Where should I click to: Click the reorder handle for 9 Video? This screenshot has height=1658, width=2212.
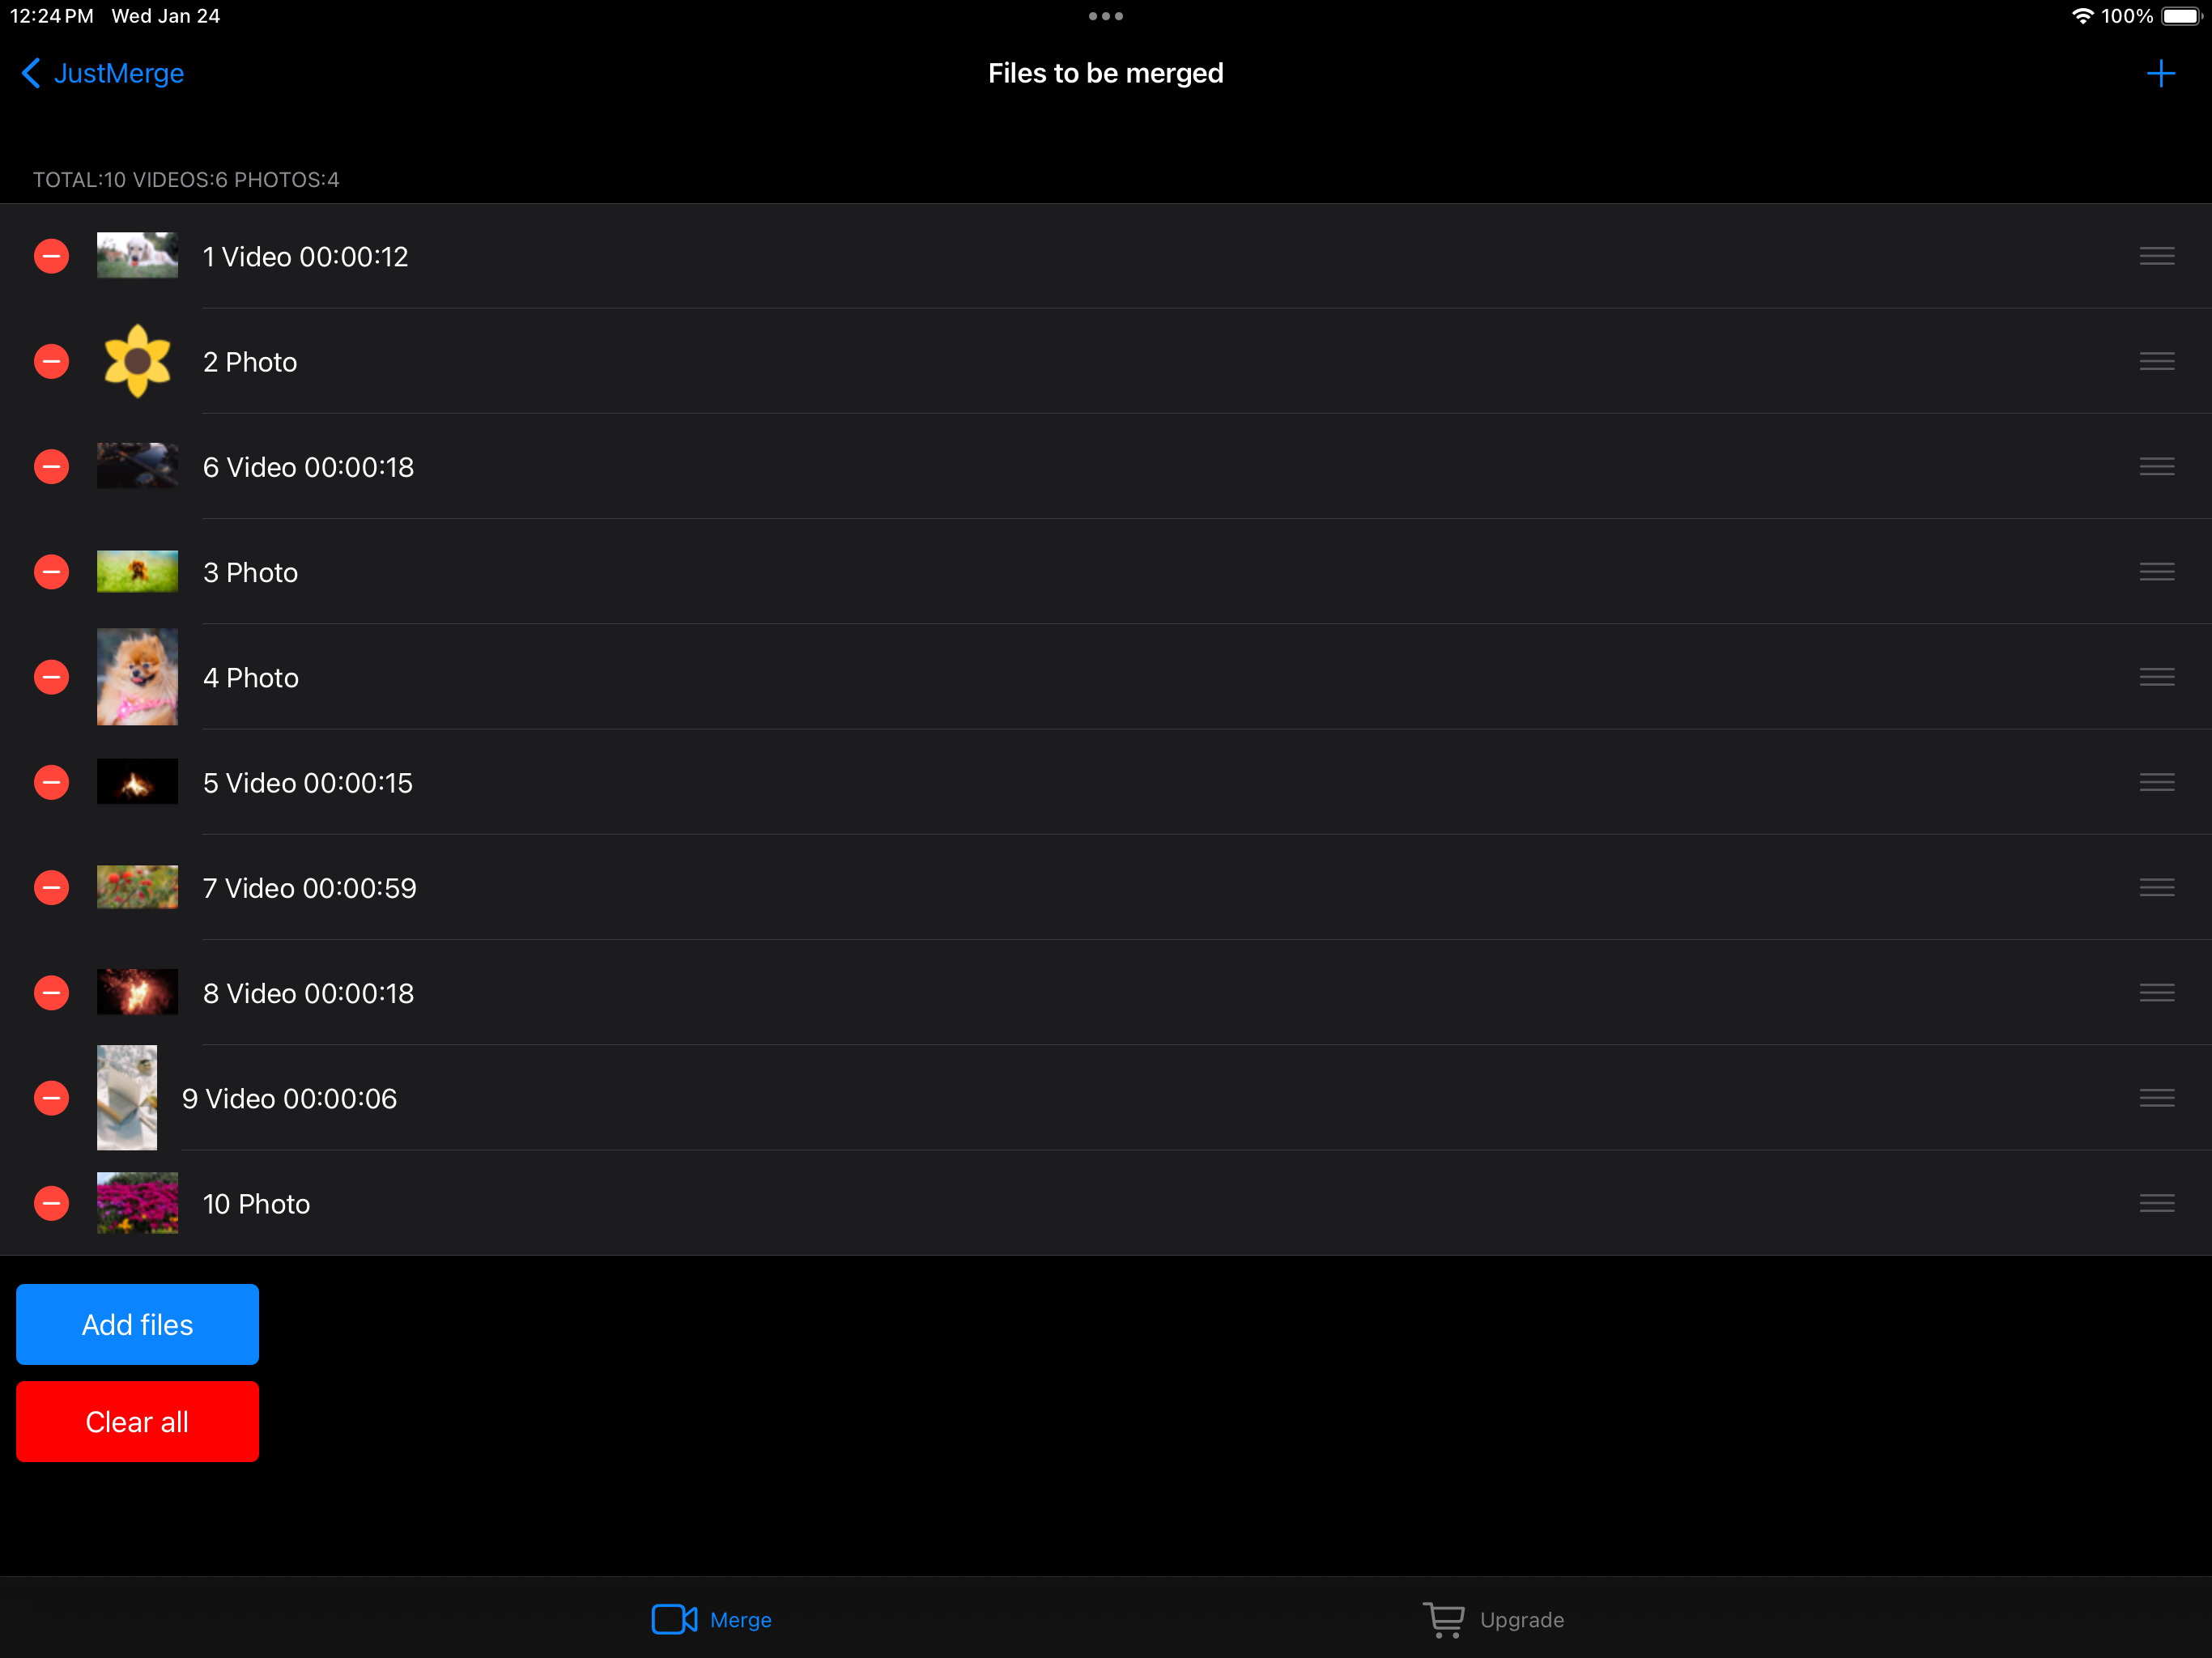tap(2156, 1098)
